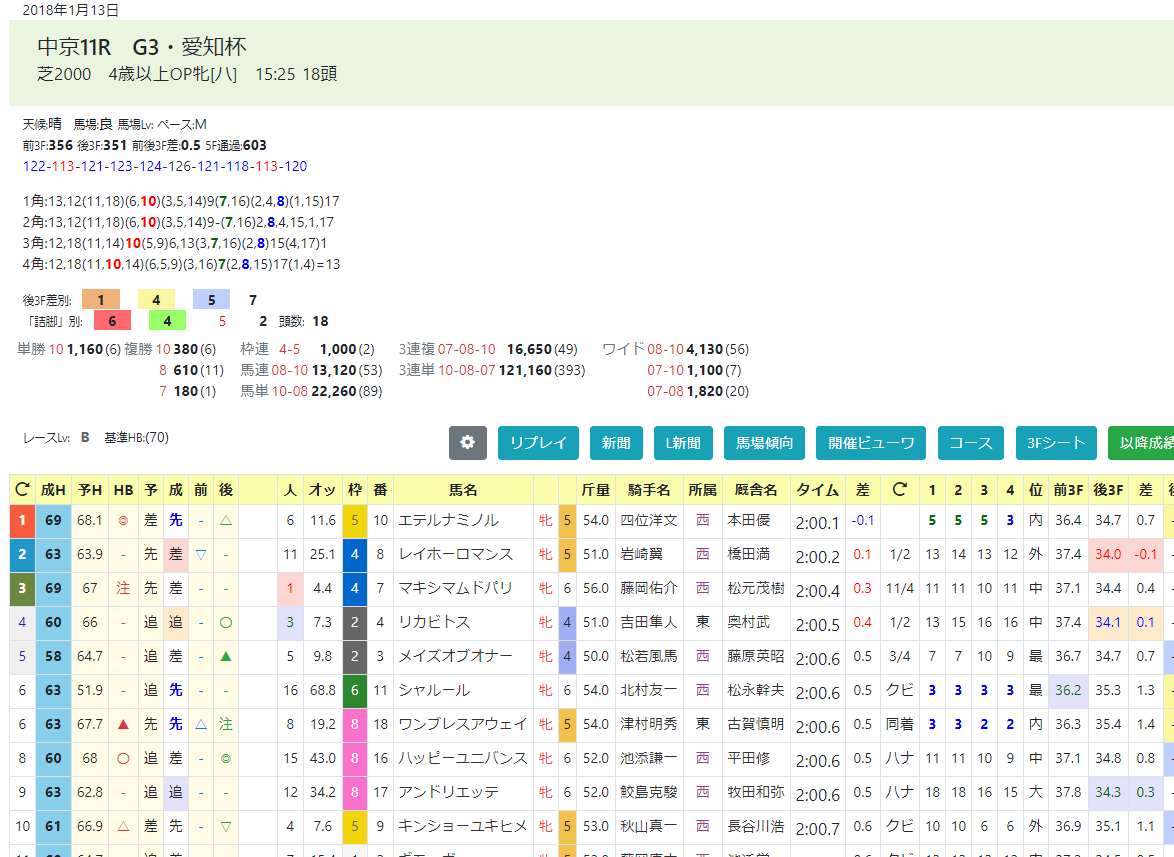
Task: Click time 2:00.1 of the winner
Action: pyautogui.click(x=818, y=522)
